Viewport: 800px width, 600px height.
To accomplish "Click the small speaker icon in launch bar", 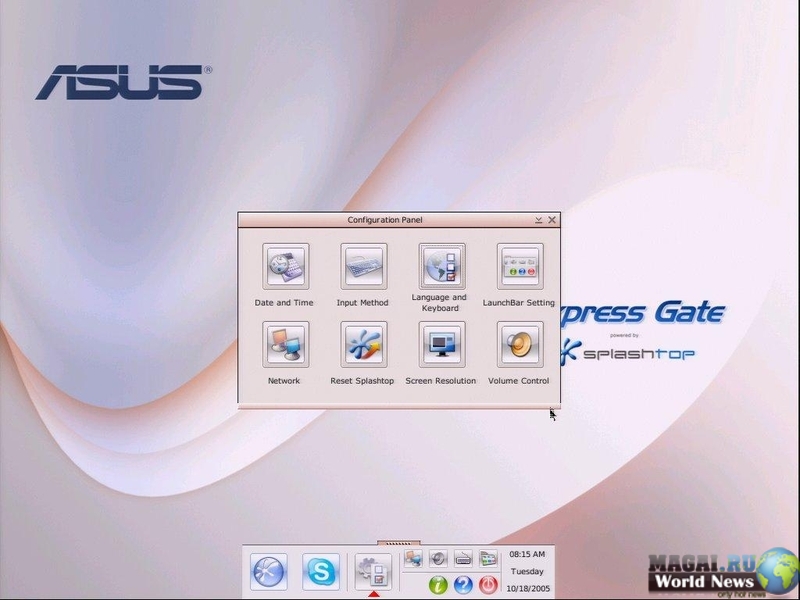I will 438,559.
